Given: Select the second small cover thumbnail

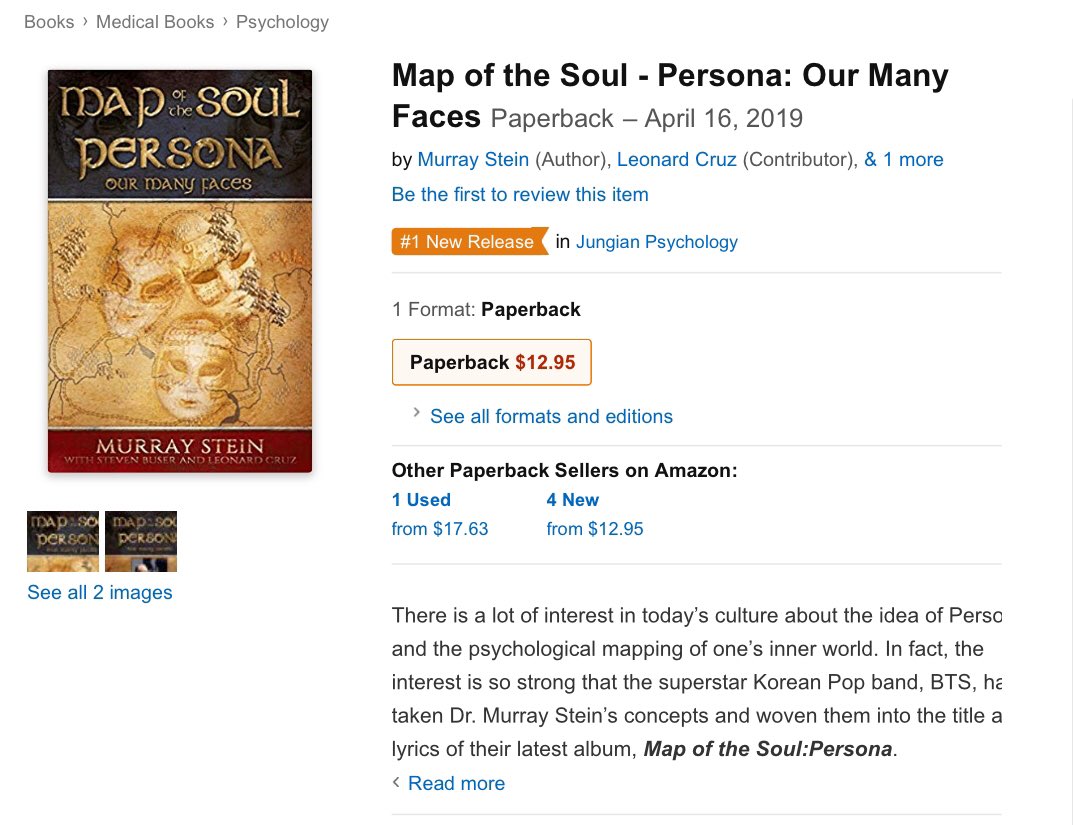Looking at the screenshot, I should pyautogui.click(x=141, y=541).
